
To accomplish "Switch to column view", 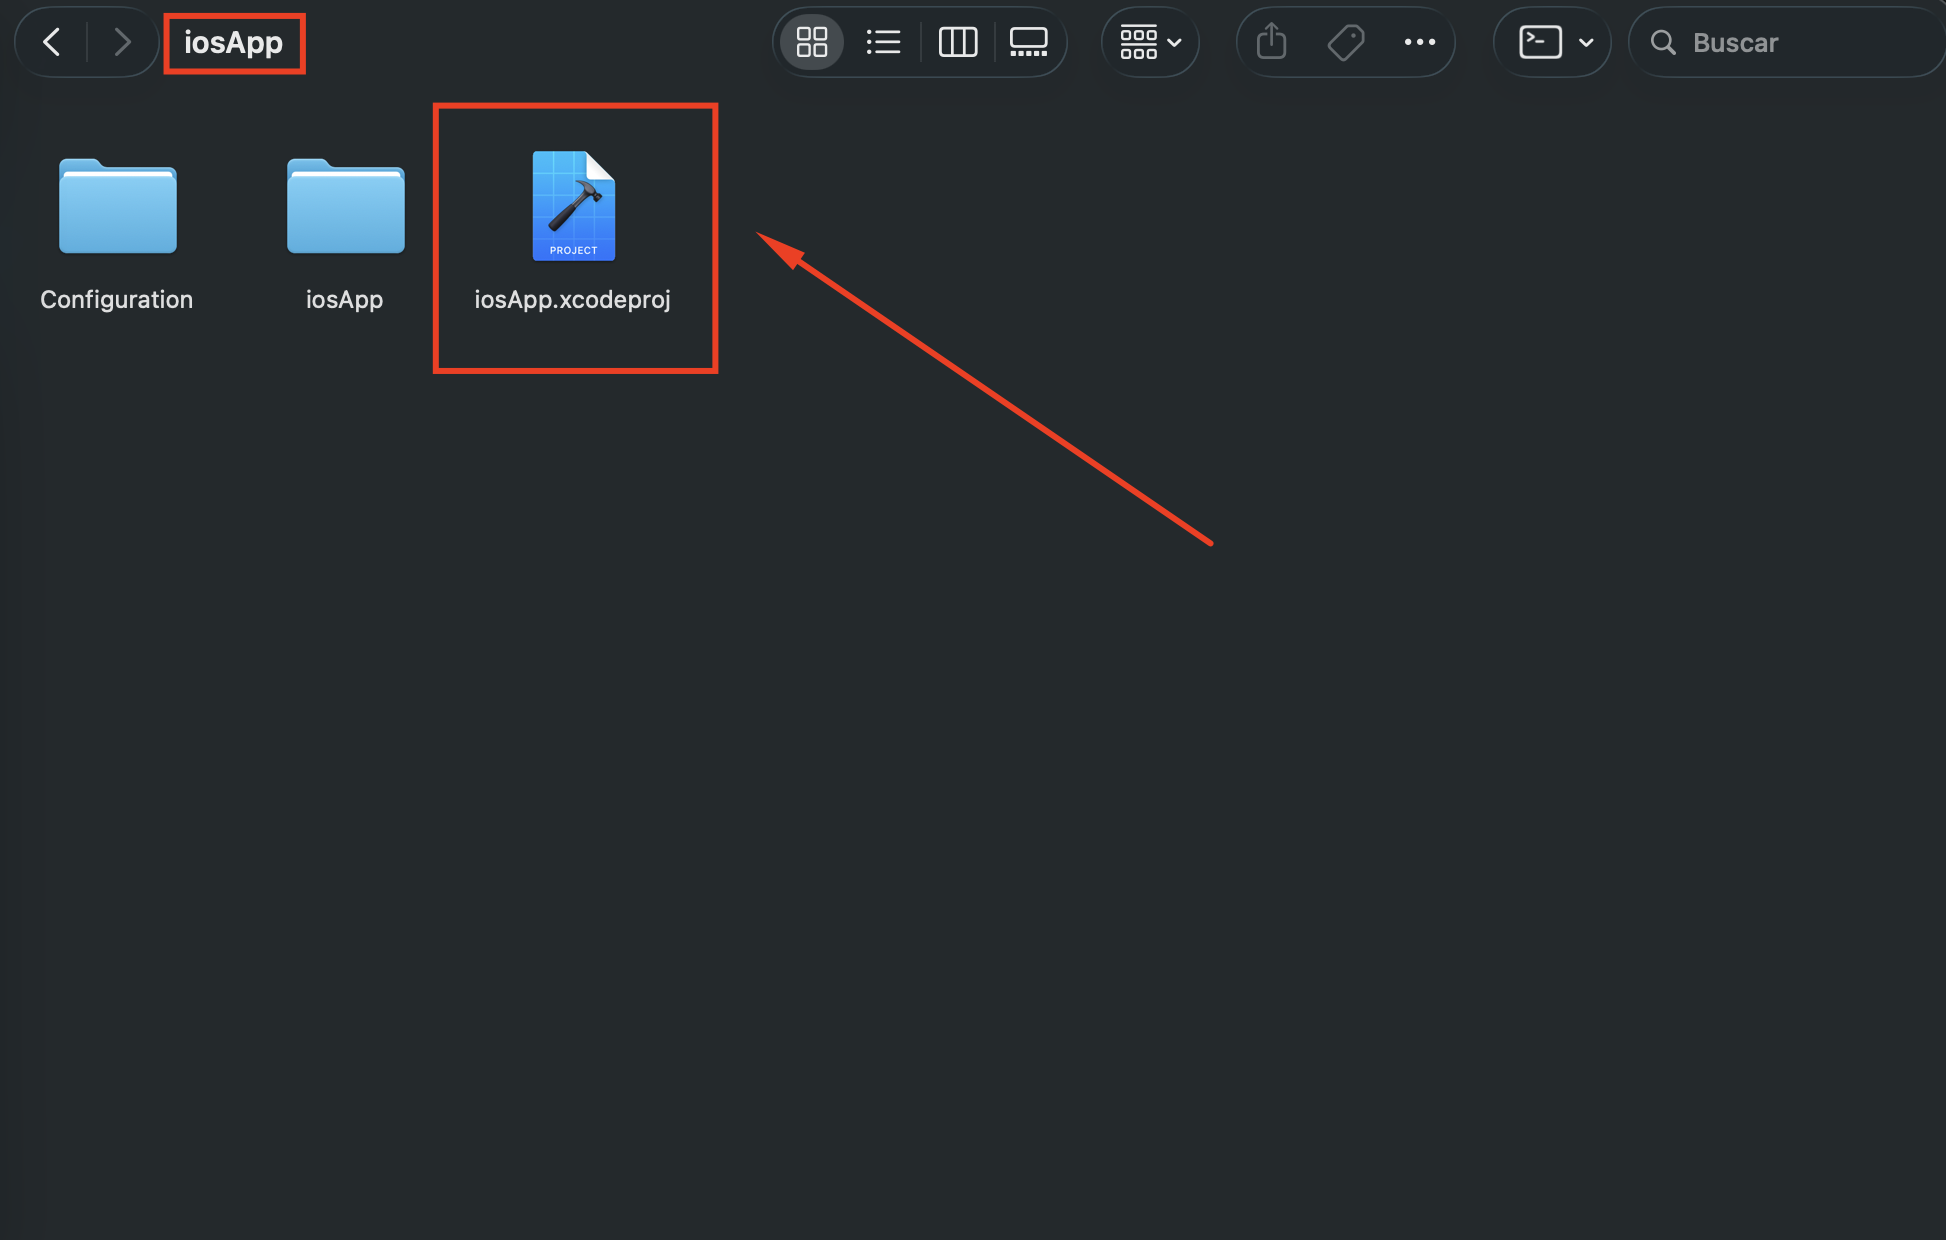I will point(957,42).
